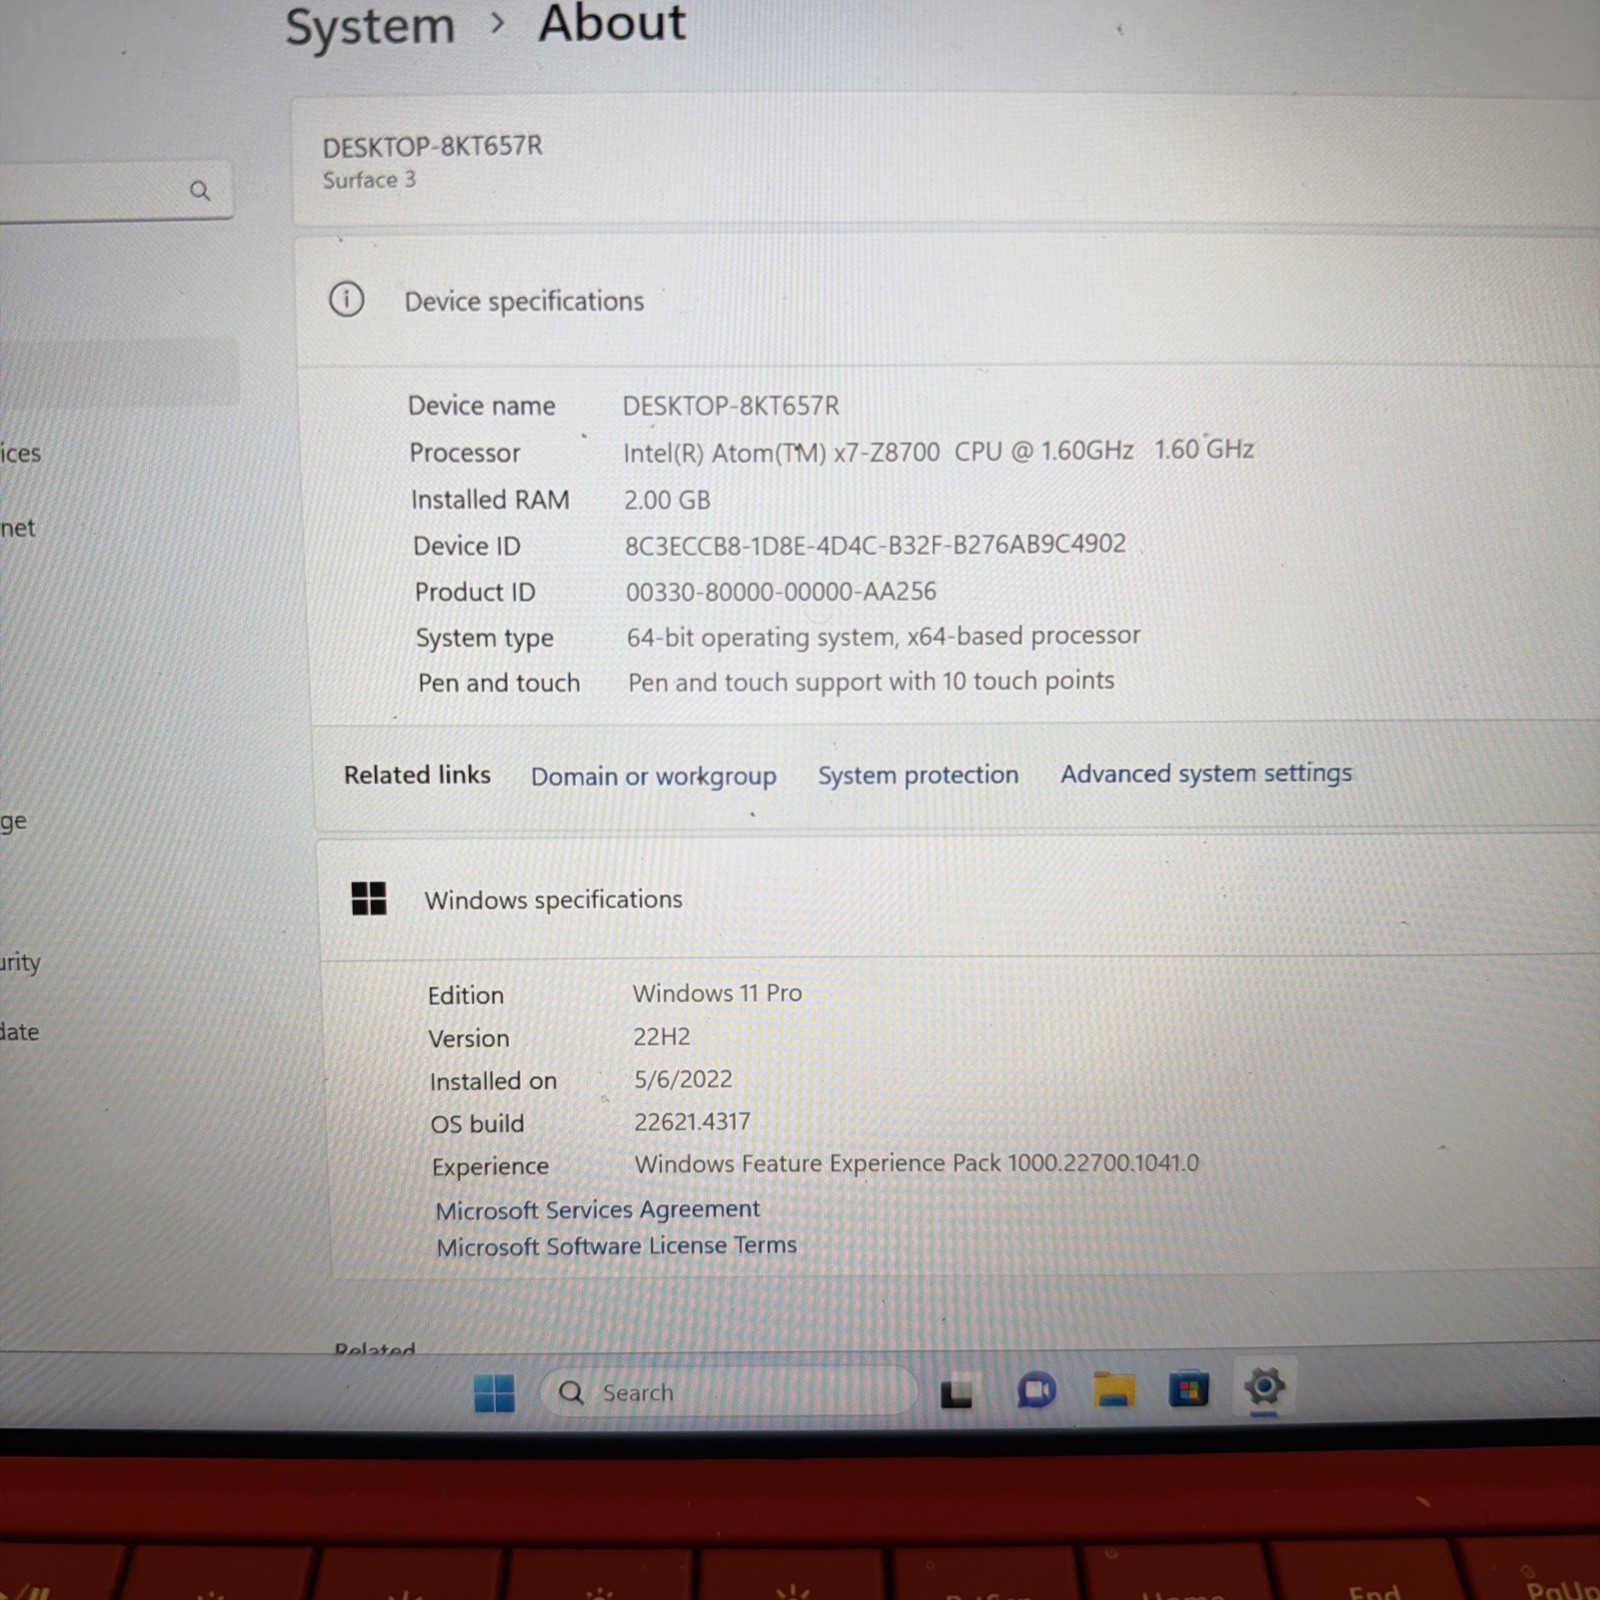The image size is (1600, 1600).
Task: Click the Windows logo beside Windows specifications
Action: coord(369,898)
